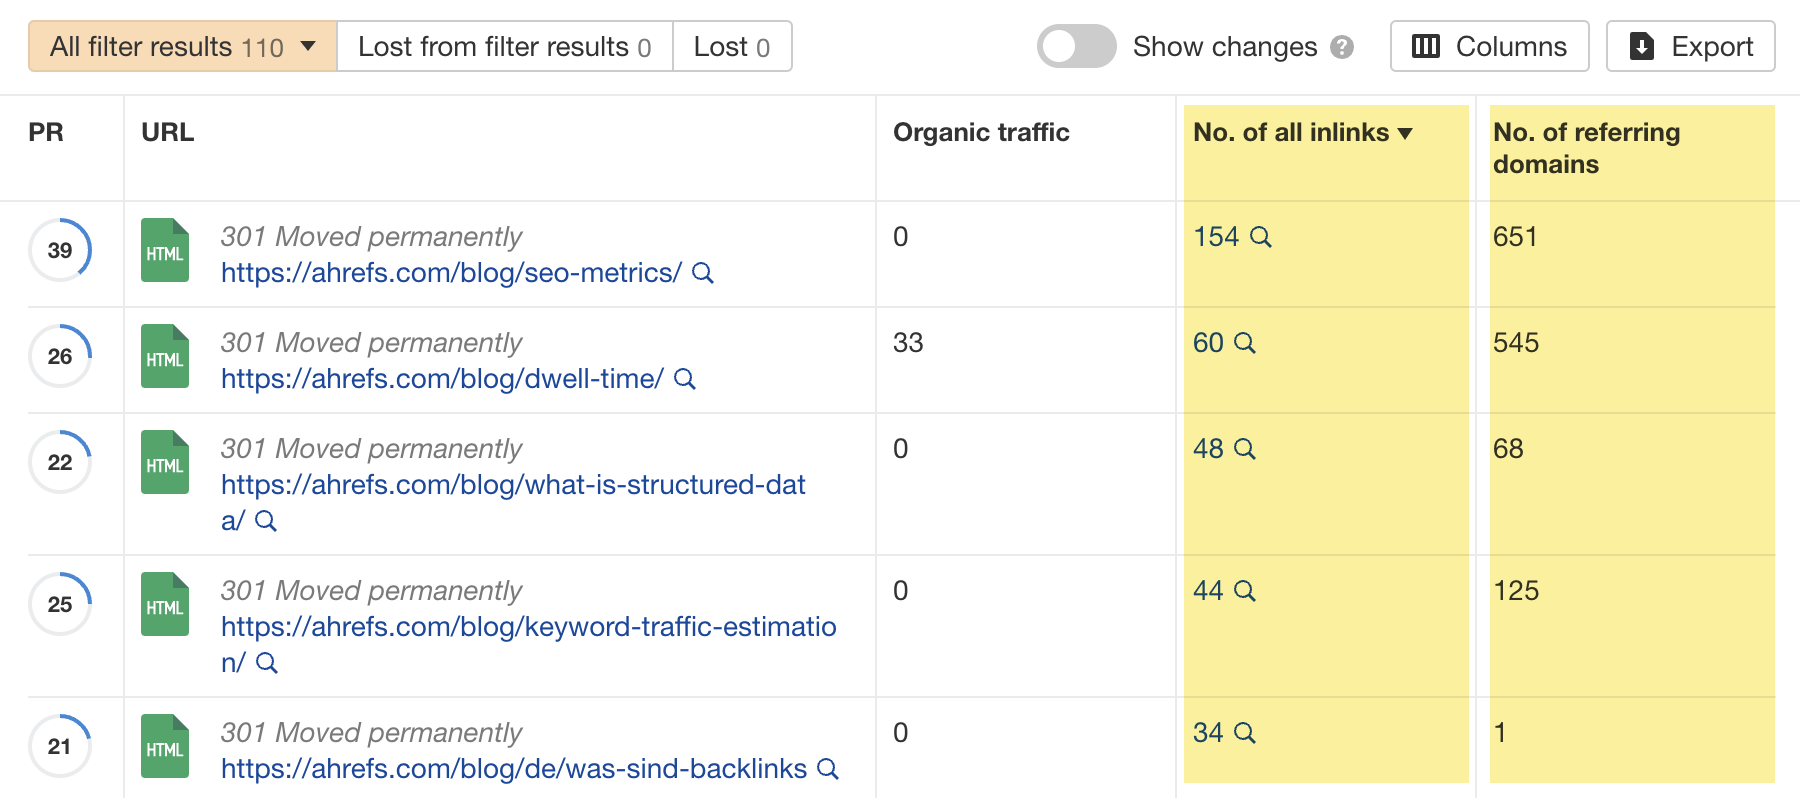Click the HTML file icon on the seo-metrics row
Image resolution: width=1800 pixels, height=798 pixels.
pyautogui.click(x=164, y=251)
